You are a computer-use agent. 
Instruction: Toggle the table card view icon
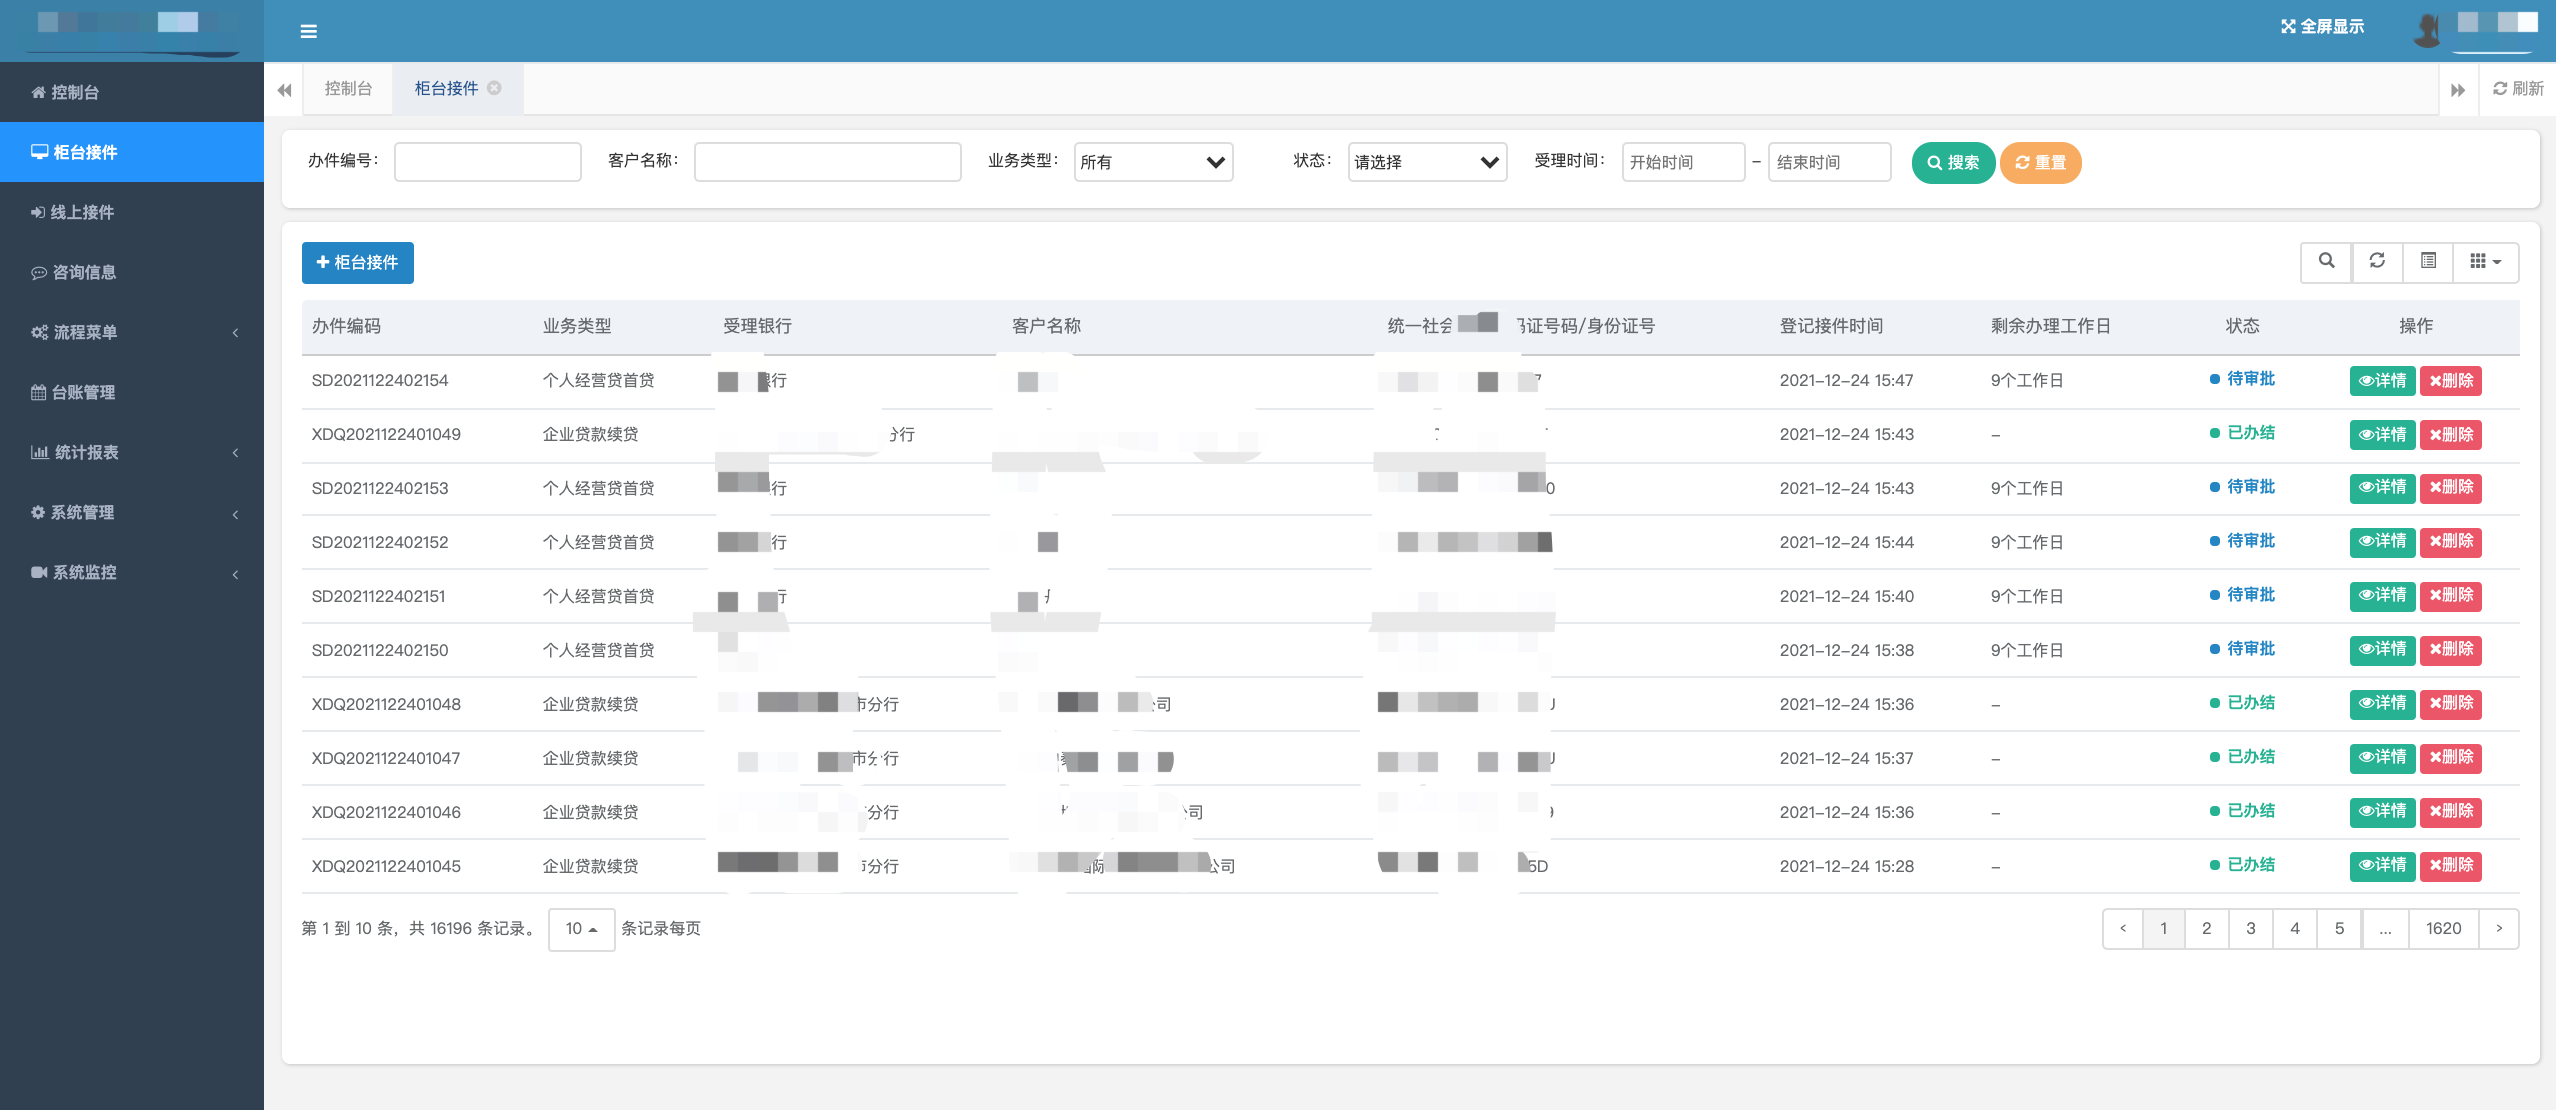[2428, 262]
